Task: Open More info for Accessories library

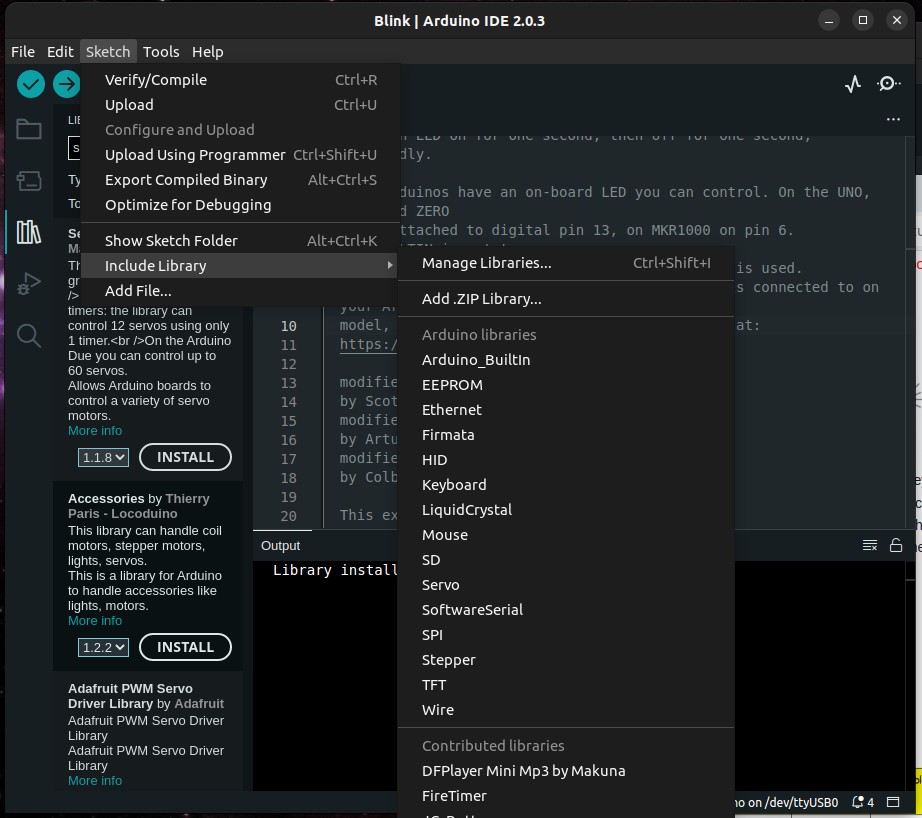Action: coord(95,620)
